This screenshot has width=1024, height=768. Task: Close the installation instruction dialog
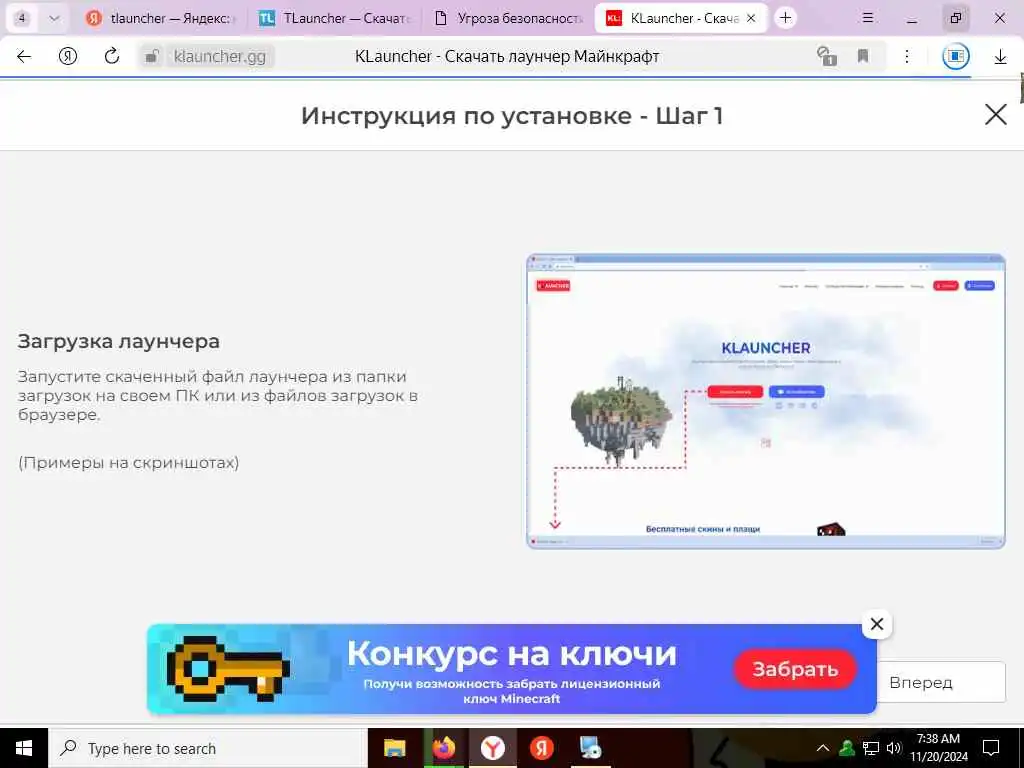995,115
